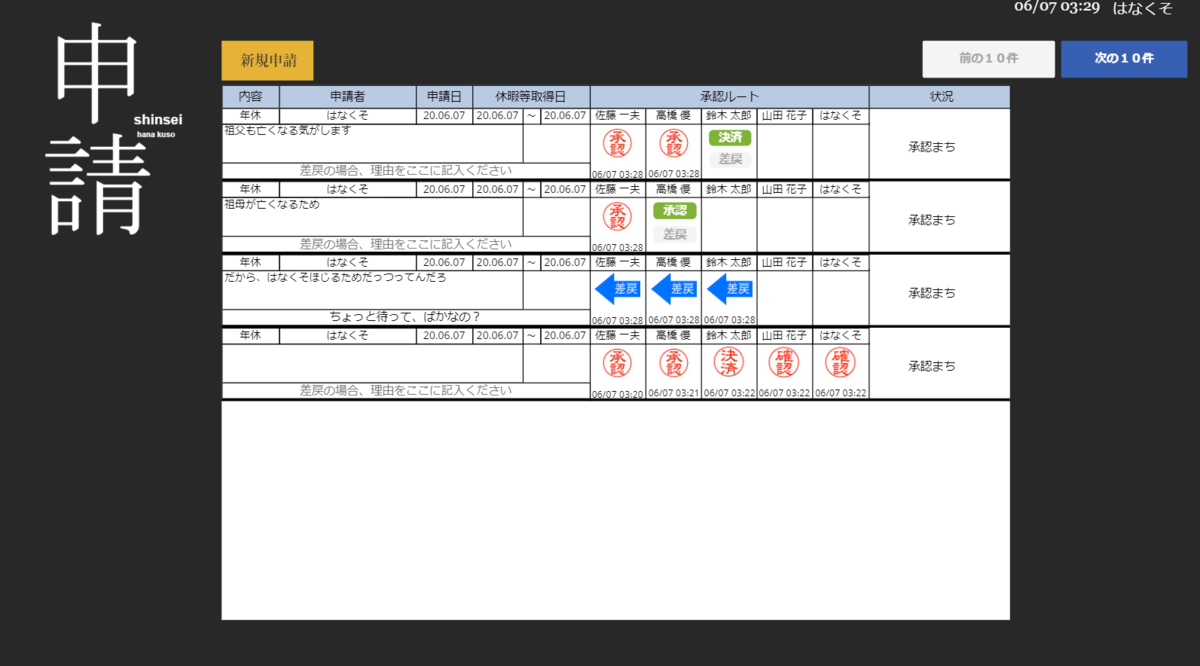Viewport: 1200px width, 666px height.
Task: Click the 差戻 reason field in last row
Action: tap(406, 391)
